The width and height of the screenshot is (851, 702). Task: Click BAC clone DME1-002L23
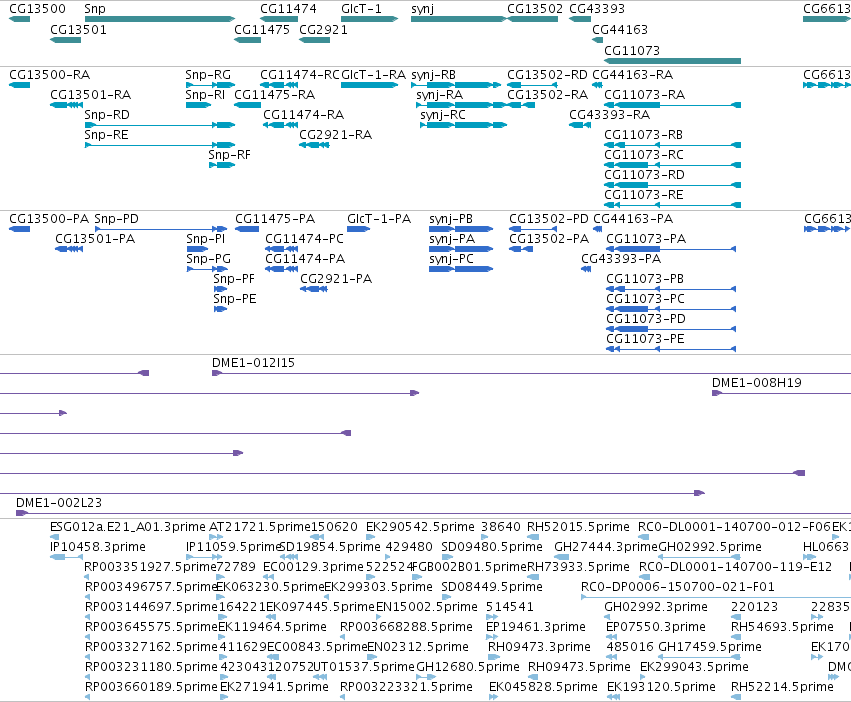click(59, 503)
